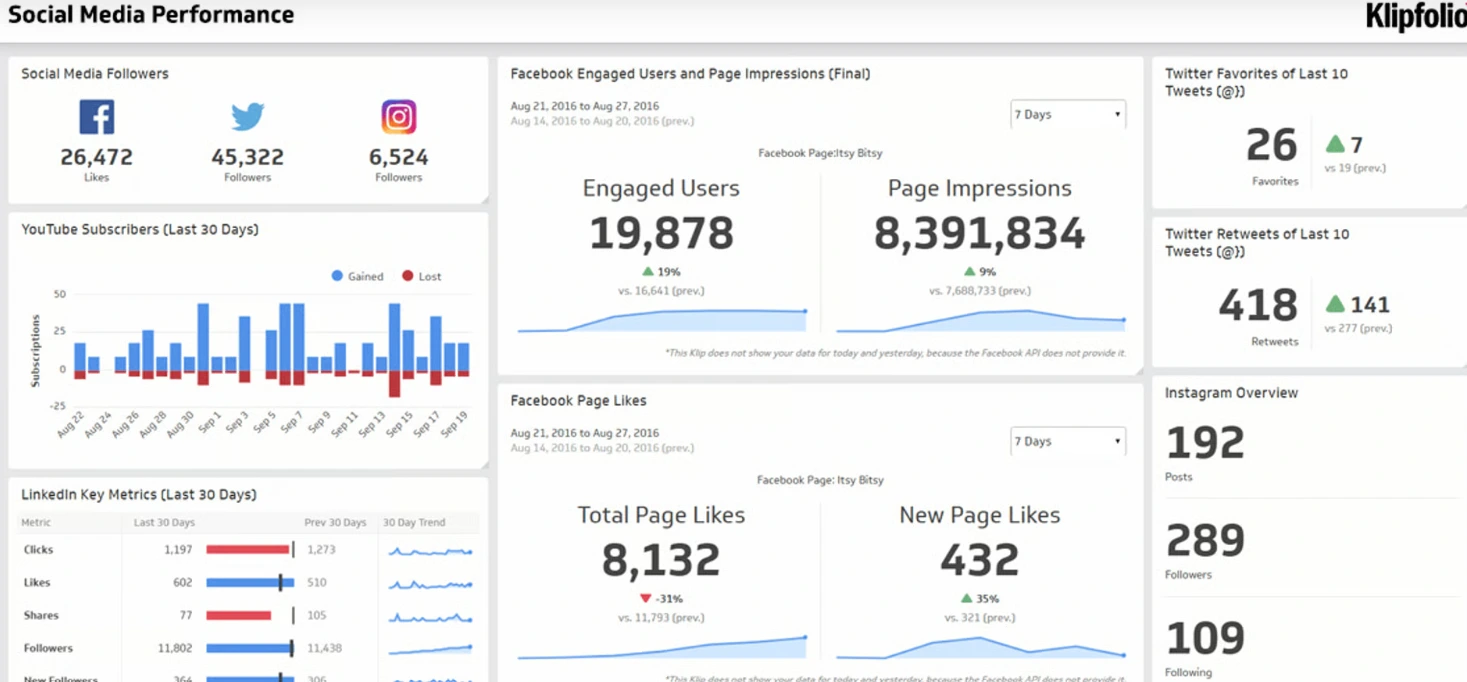Click the Page Impressions sparkline chart
The width and height of the screenshot is (1467, 682).
pyautogui.click(x=980, y=320)
